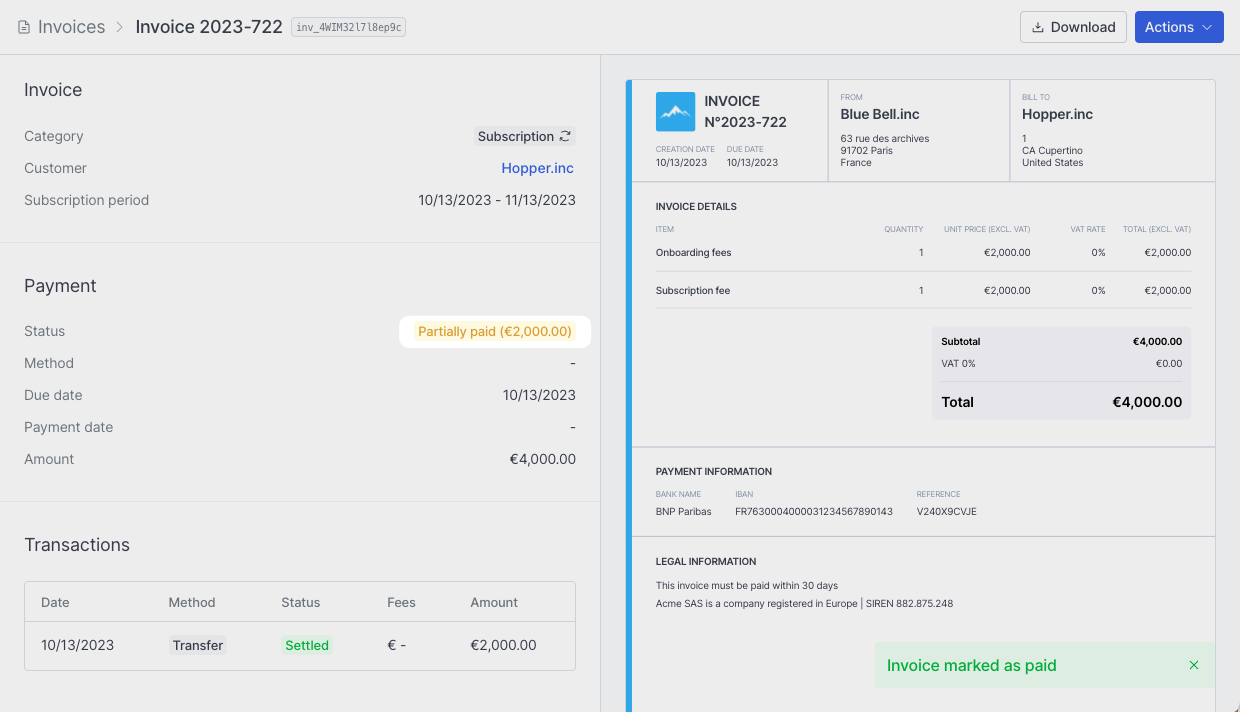
Task: Open the Actions dropdown menu
Action: click(1179, 27)
